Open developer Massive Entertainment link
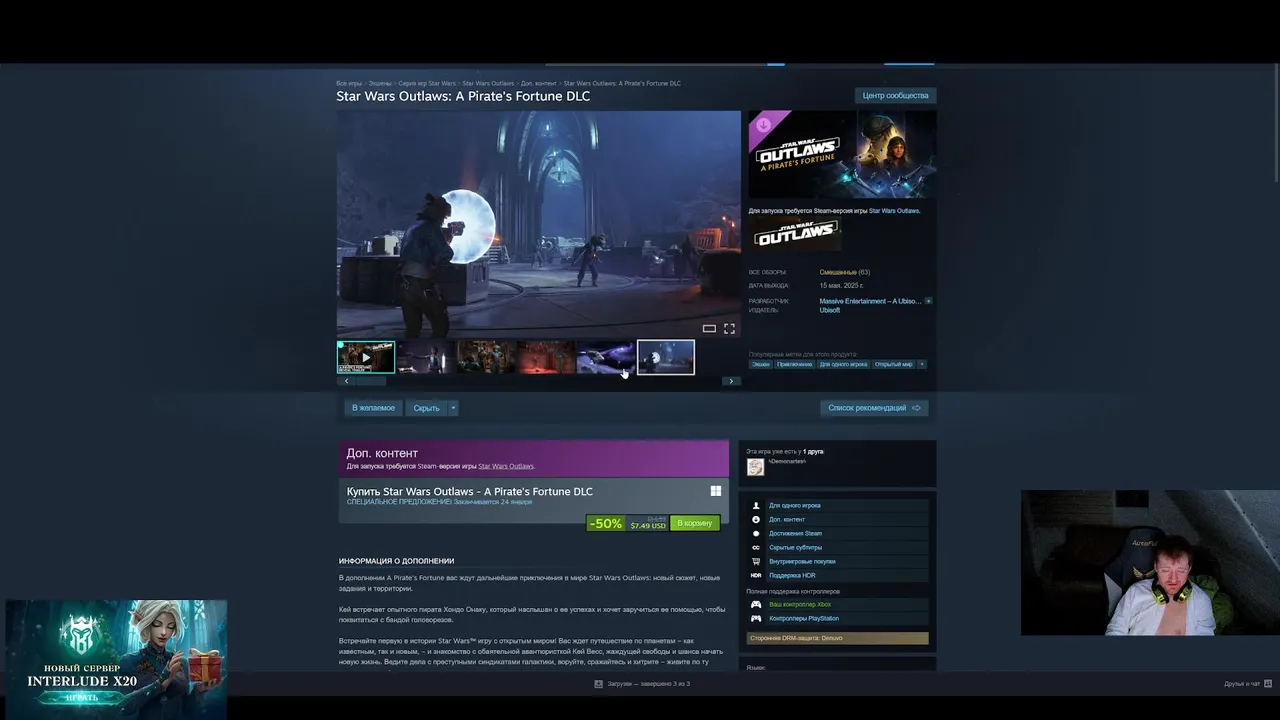The width and height of the screenshot is (1280, 720). point(870,301)
